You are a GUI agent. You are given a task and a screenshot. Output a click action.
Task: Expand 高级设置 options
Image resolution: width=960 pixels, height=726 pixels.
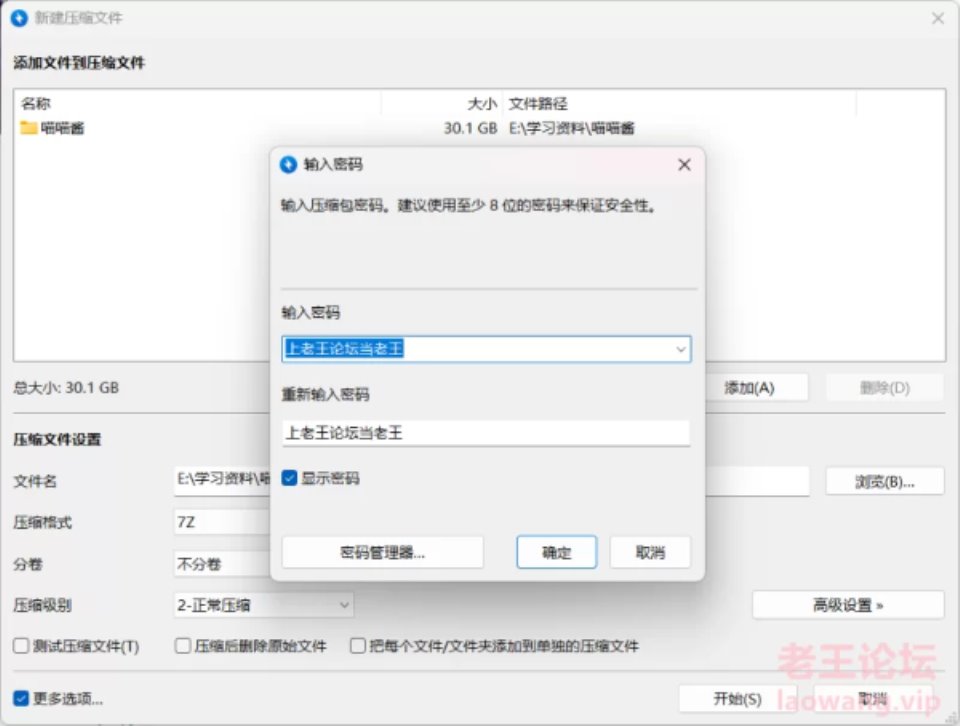[x=848, y=605]
